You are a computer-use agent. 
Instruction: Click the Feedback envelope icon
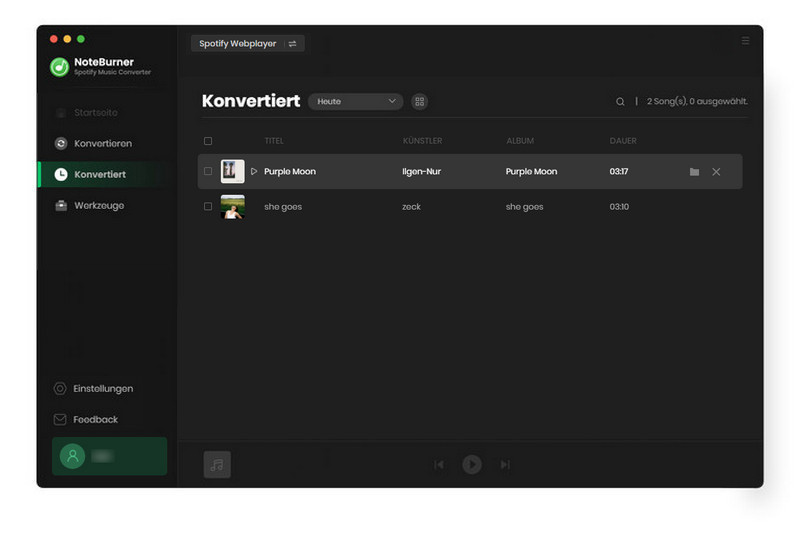pyautogui.click(x=60, y=419)
